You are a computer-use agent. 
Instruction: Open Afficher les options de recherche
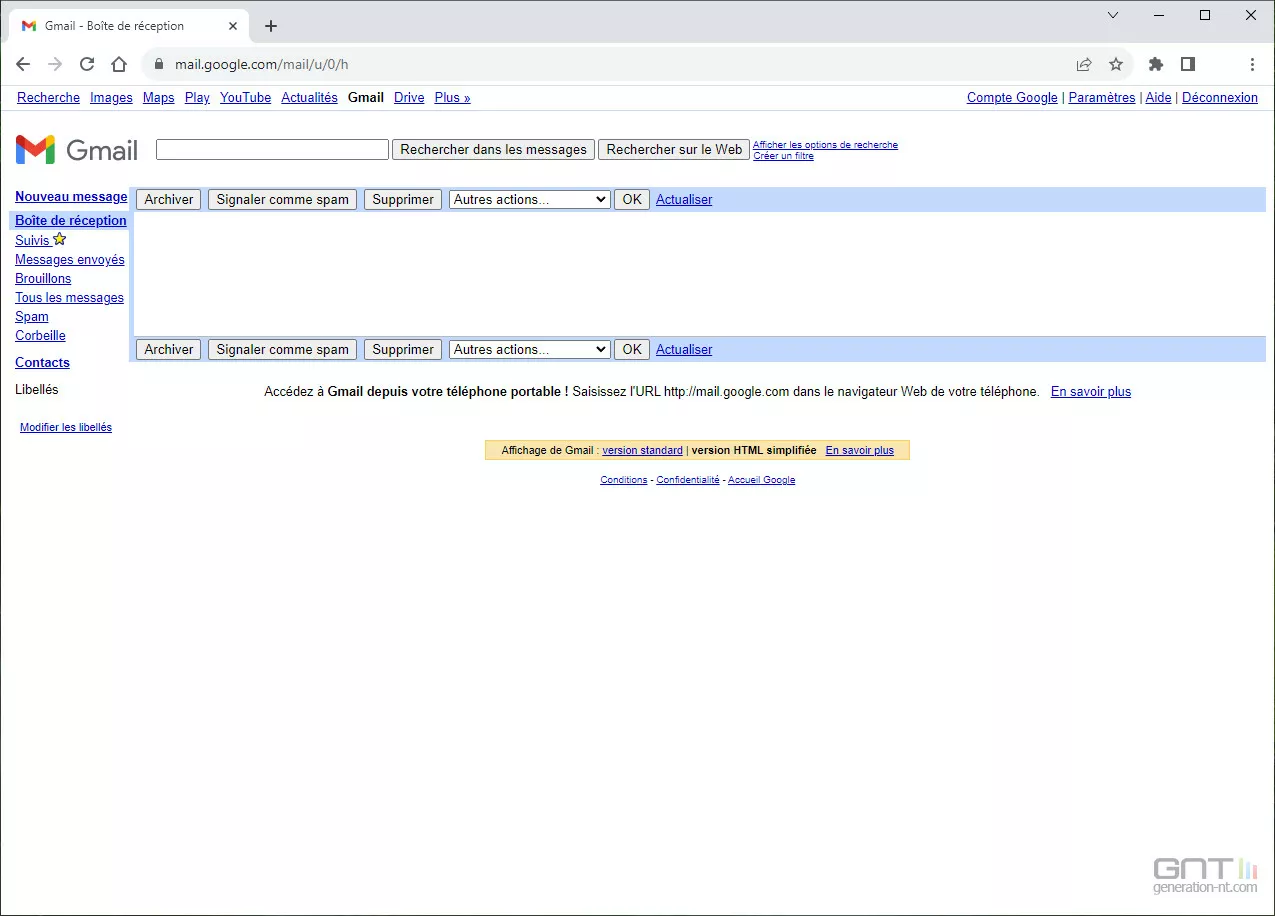(825, 144)
